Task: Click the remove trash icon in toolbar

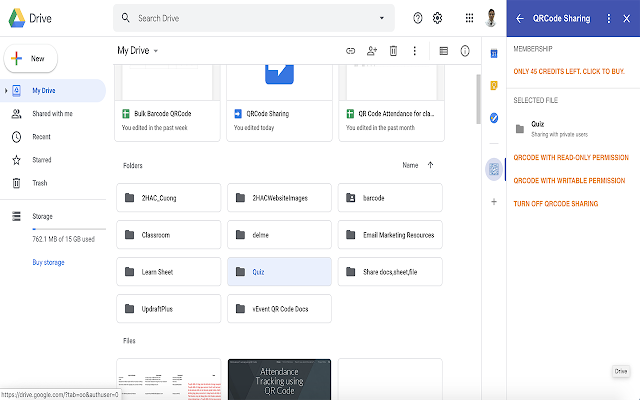Action: pos(393,51)
